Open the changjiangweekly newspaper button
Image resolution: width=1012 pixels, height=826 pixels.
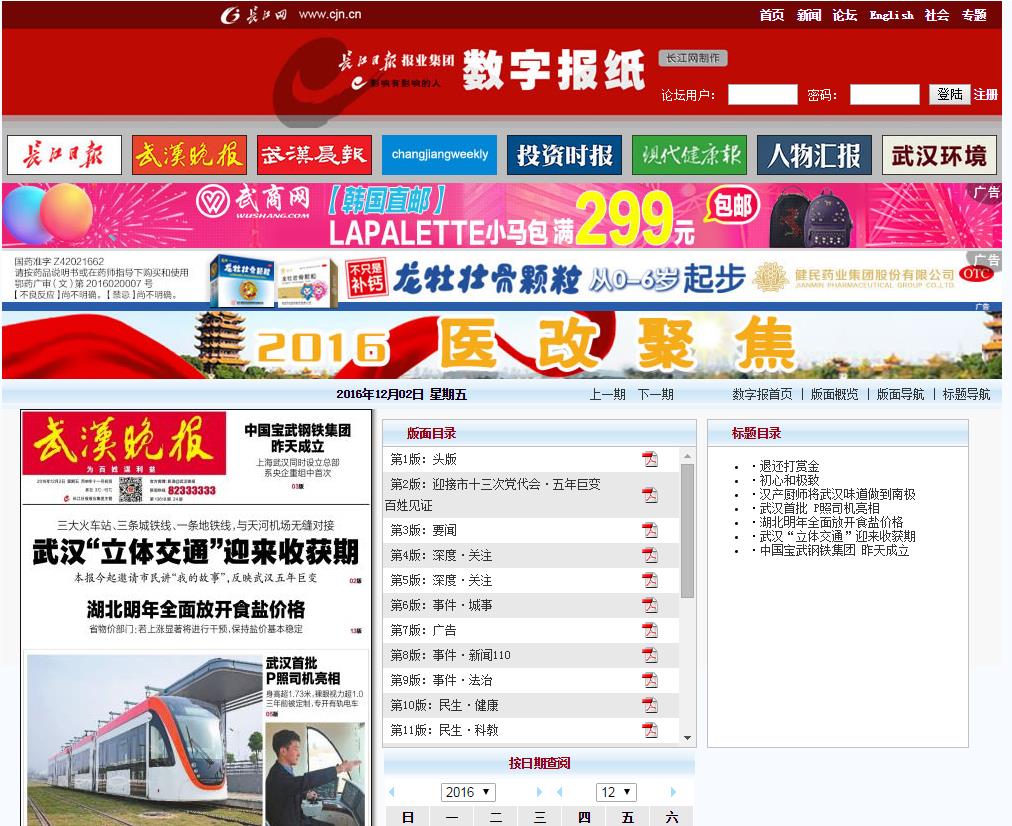[x=440, y=155]
